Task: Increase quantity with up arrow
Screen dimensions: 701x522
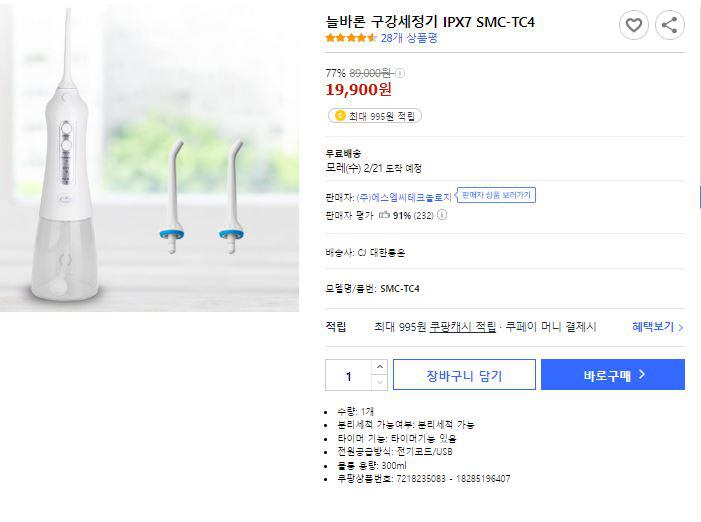Action: [379, 367]
